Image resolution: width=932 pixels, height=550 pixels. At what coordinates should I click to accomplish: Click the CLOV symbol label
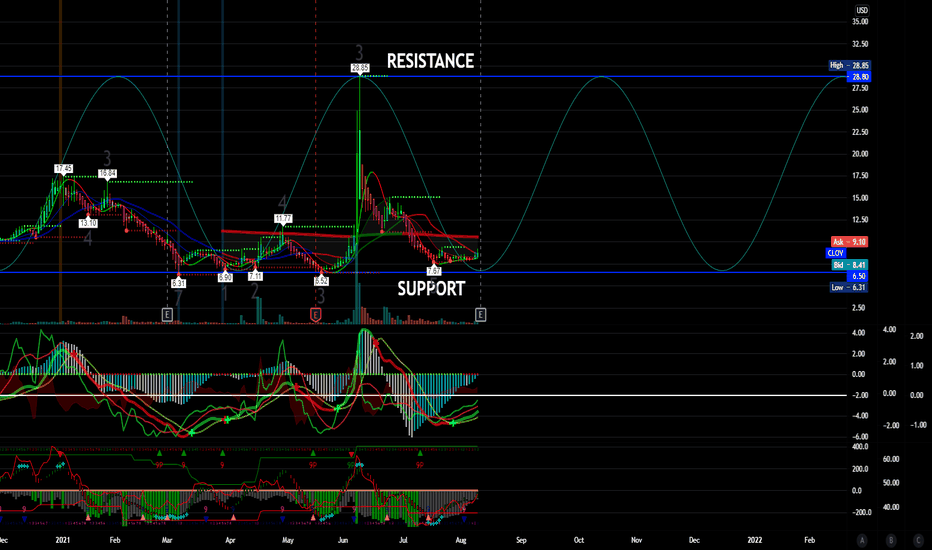836,253
